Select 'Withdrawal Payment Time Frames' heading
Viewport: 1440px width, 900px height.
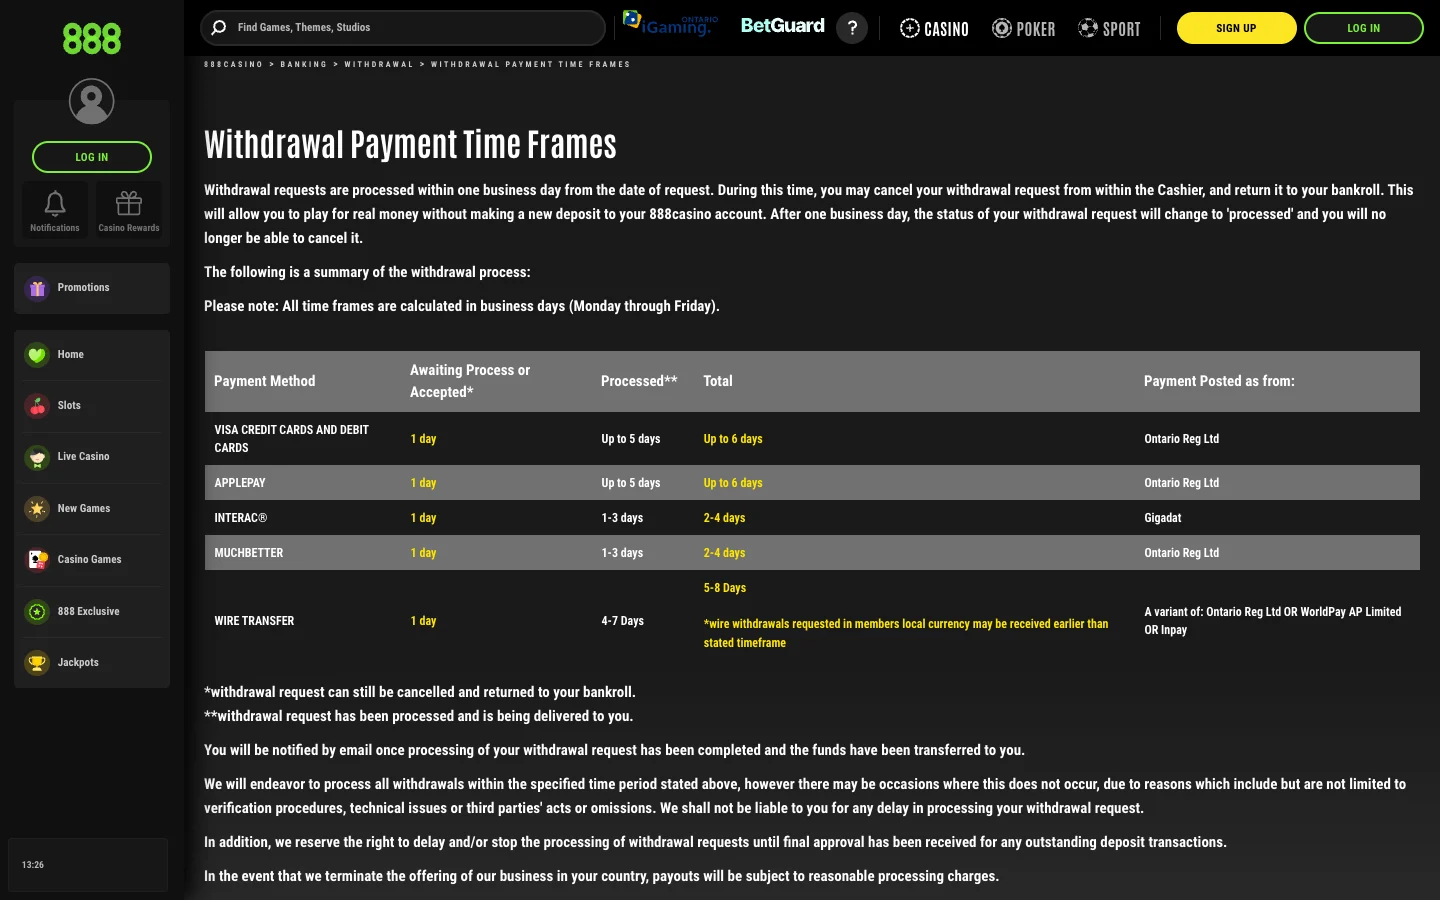click(x=410, y=145)
